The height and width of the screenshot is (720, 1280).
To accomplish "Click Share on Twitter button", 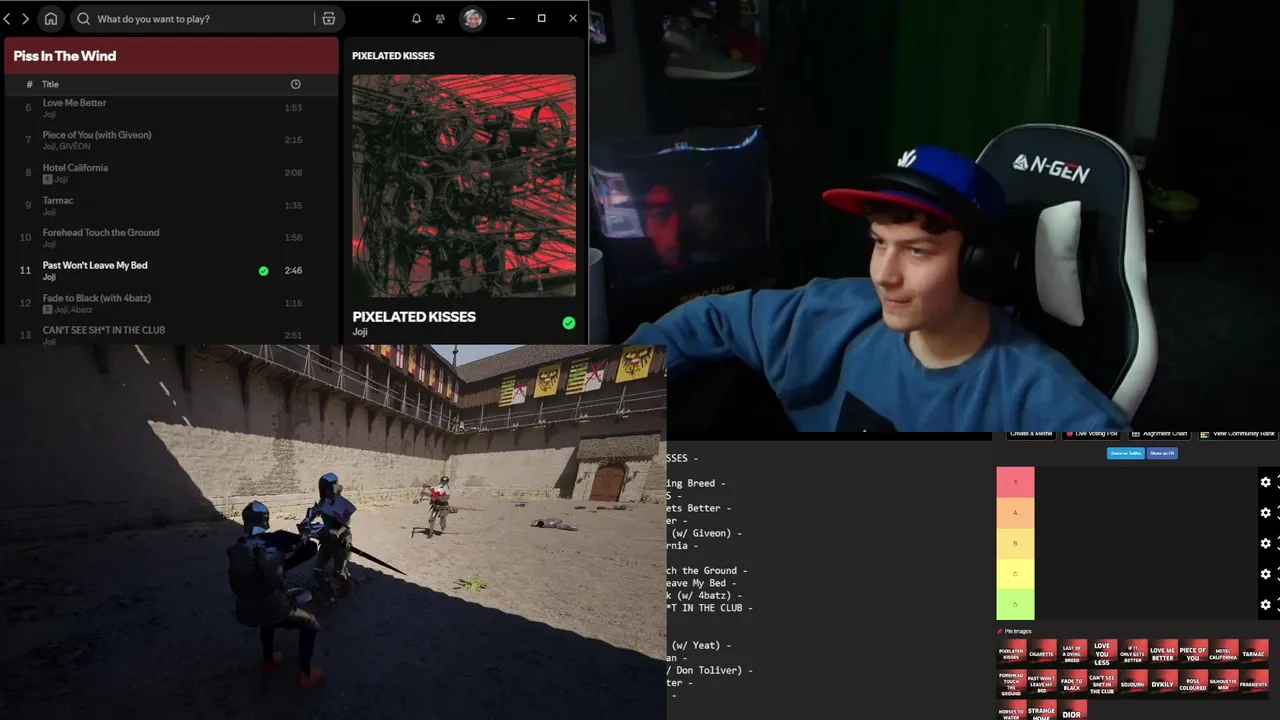I will pyautogui.click(x=1126, y=453).
